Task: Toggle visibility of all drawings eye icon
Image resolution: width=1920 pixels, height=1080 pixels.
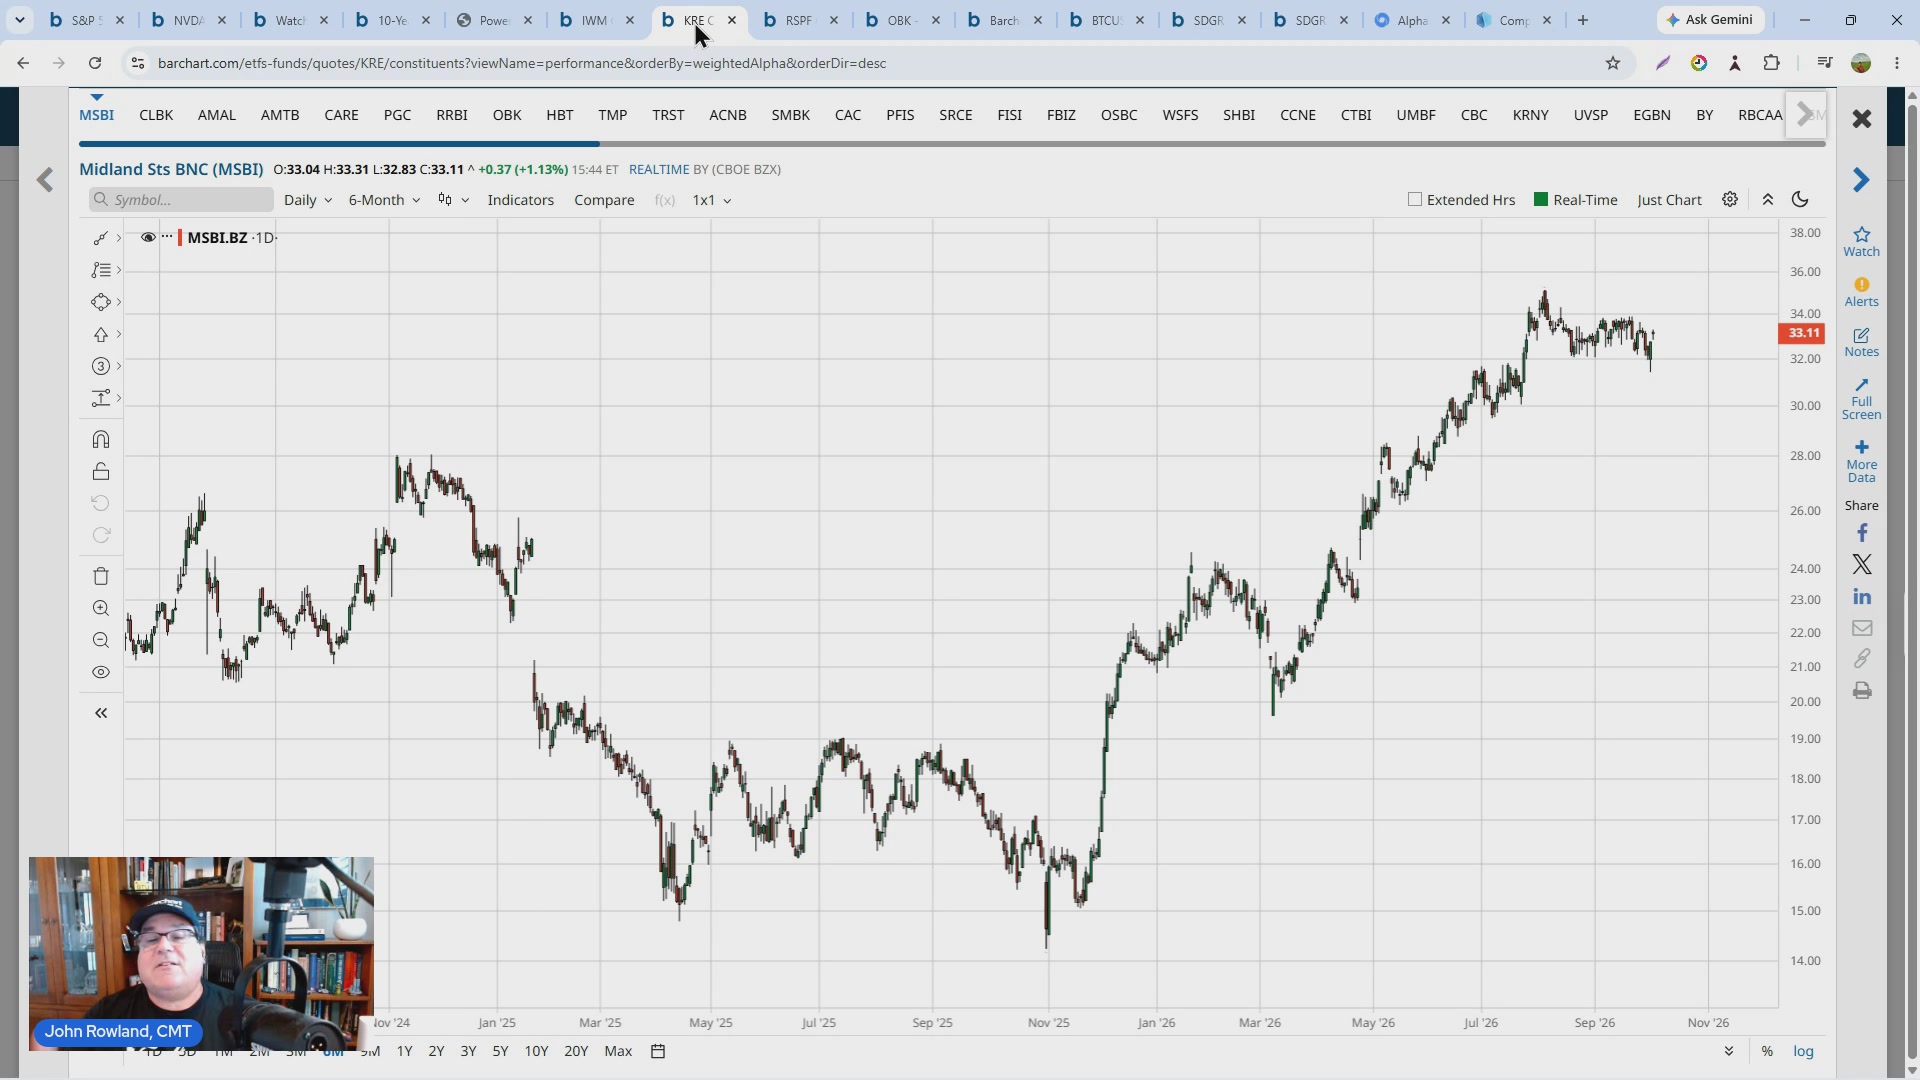Action: [x=100, y=672]
